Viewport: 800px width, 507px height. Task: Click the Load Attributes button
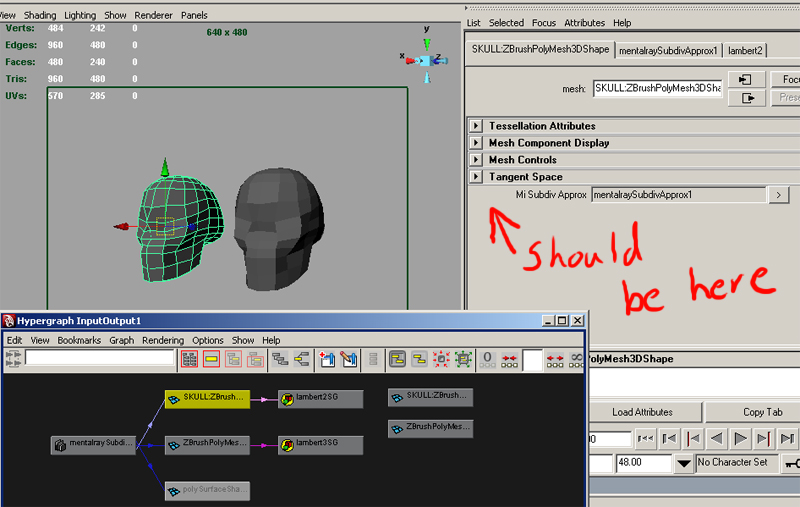click(x=642, y=412)
